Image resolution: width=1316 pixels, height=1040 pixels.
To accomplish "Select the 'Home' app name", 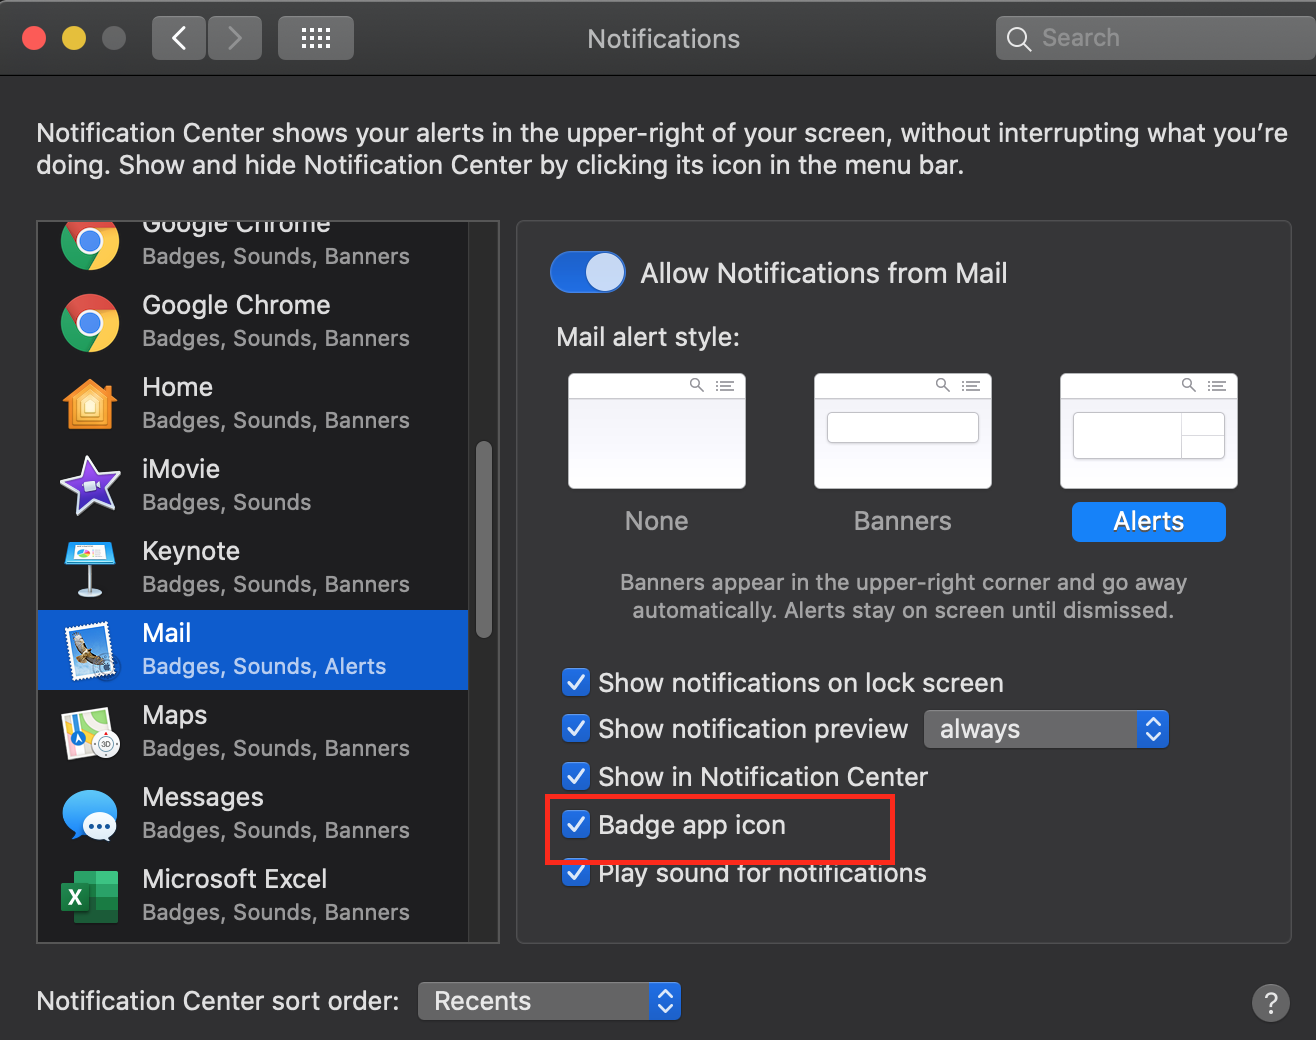I will coord(178,387).
